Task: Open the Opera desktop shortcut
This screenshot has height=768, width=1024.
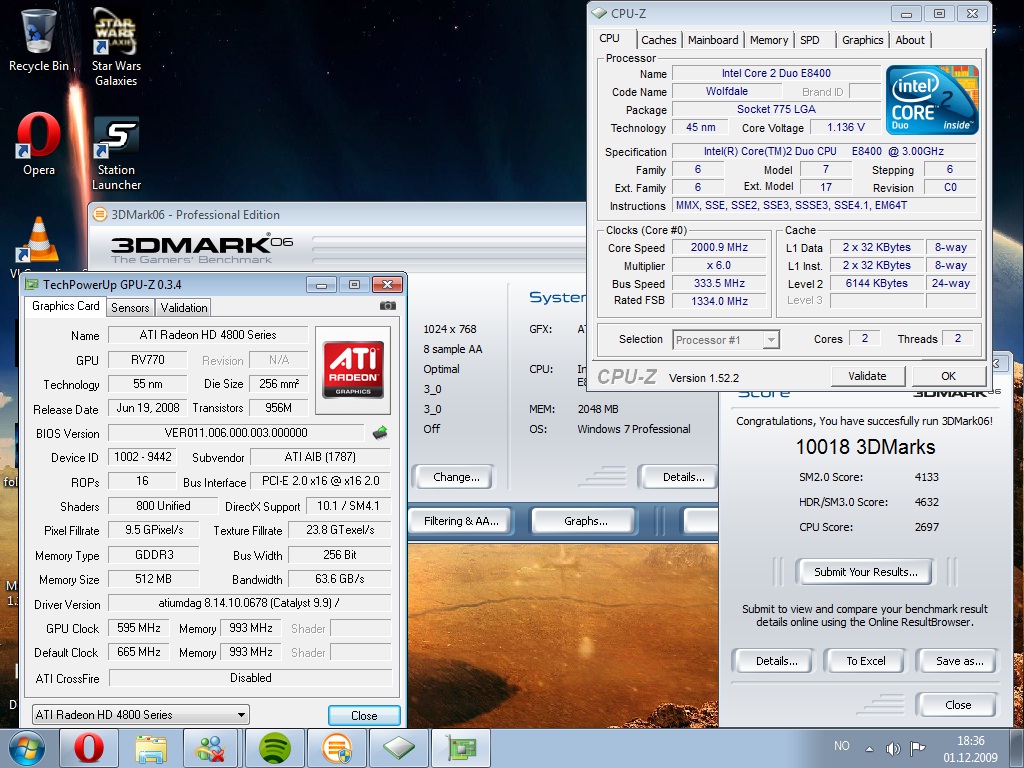Action: point(39,144)
